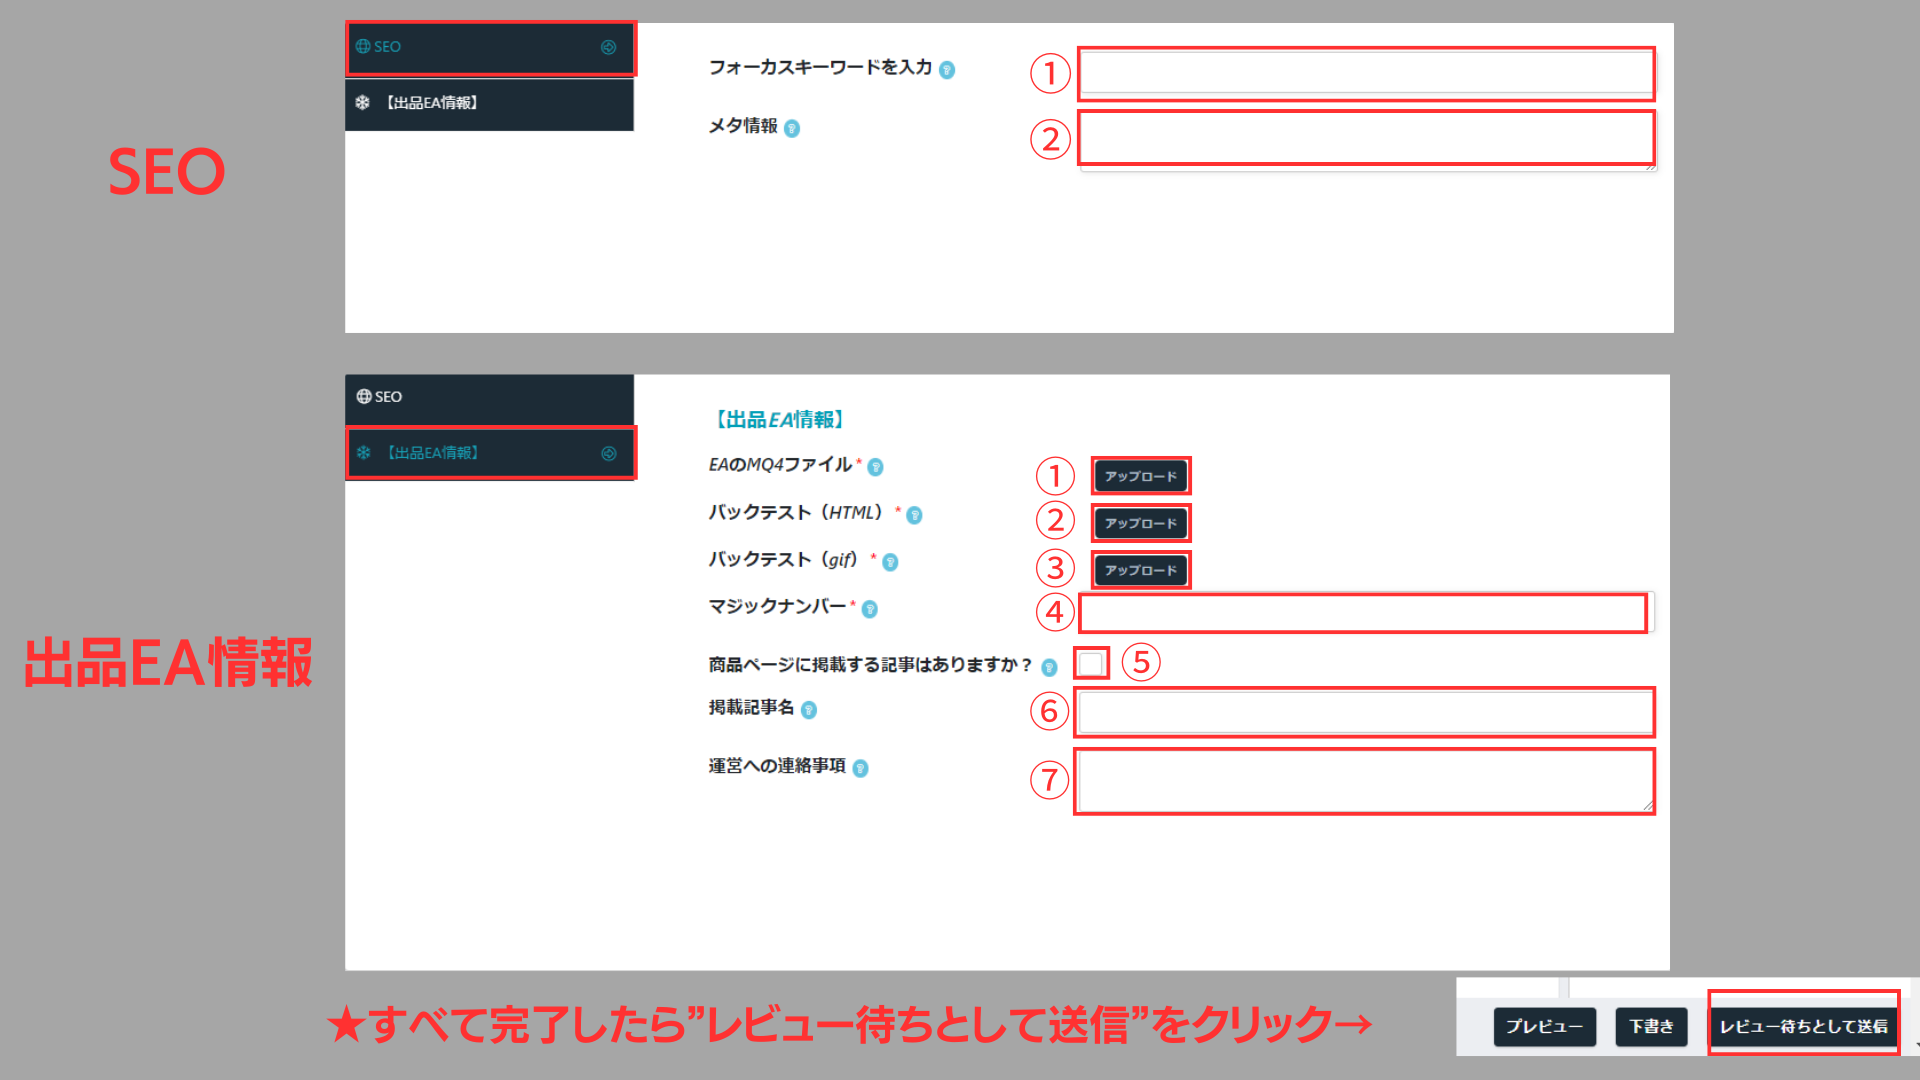Select the highlighted 【出品EA情報】 tab in the lower panel
This screenshot has height=1080, width=1920.
point(490,453)
